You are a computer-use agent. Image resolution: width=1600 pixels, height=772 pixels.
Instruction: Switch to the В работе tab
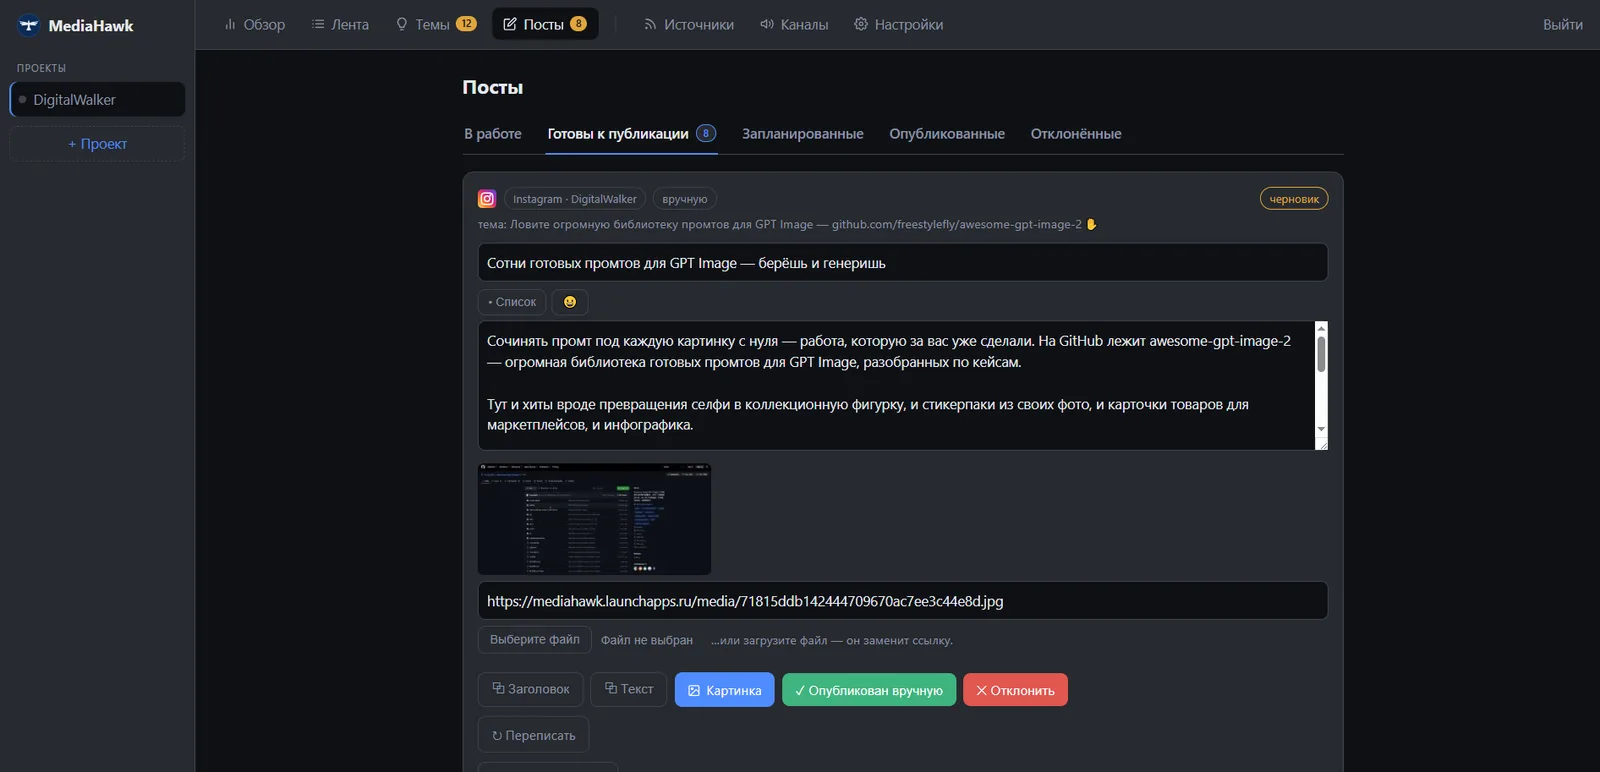tap(493, 134)
